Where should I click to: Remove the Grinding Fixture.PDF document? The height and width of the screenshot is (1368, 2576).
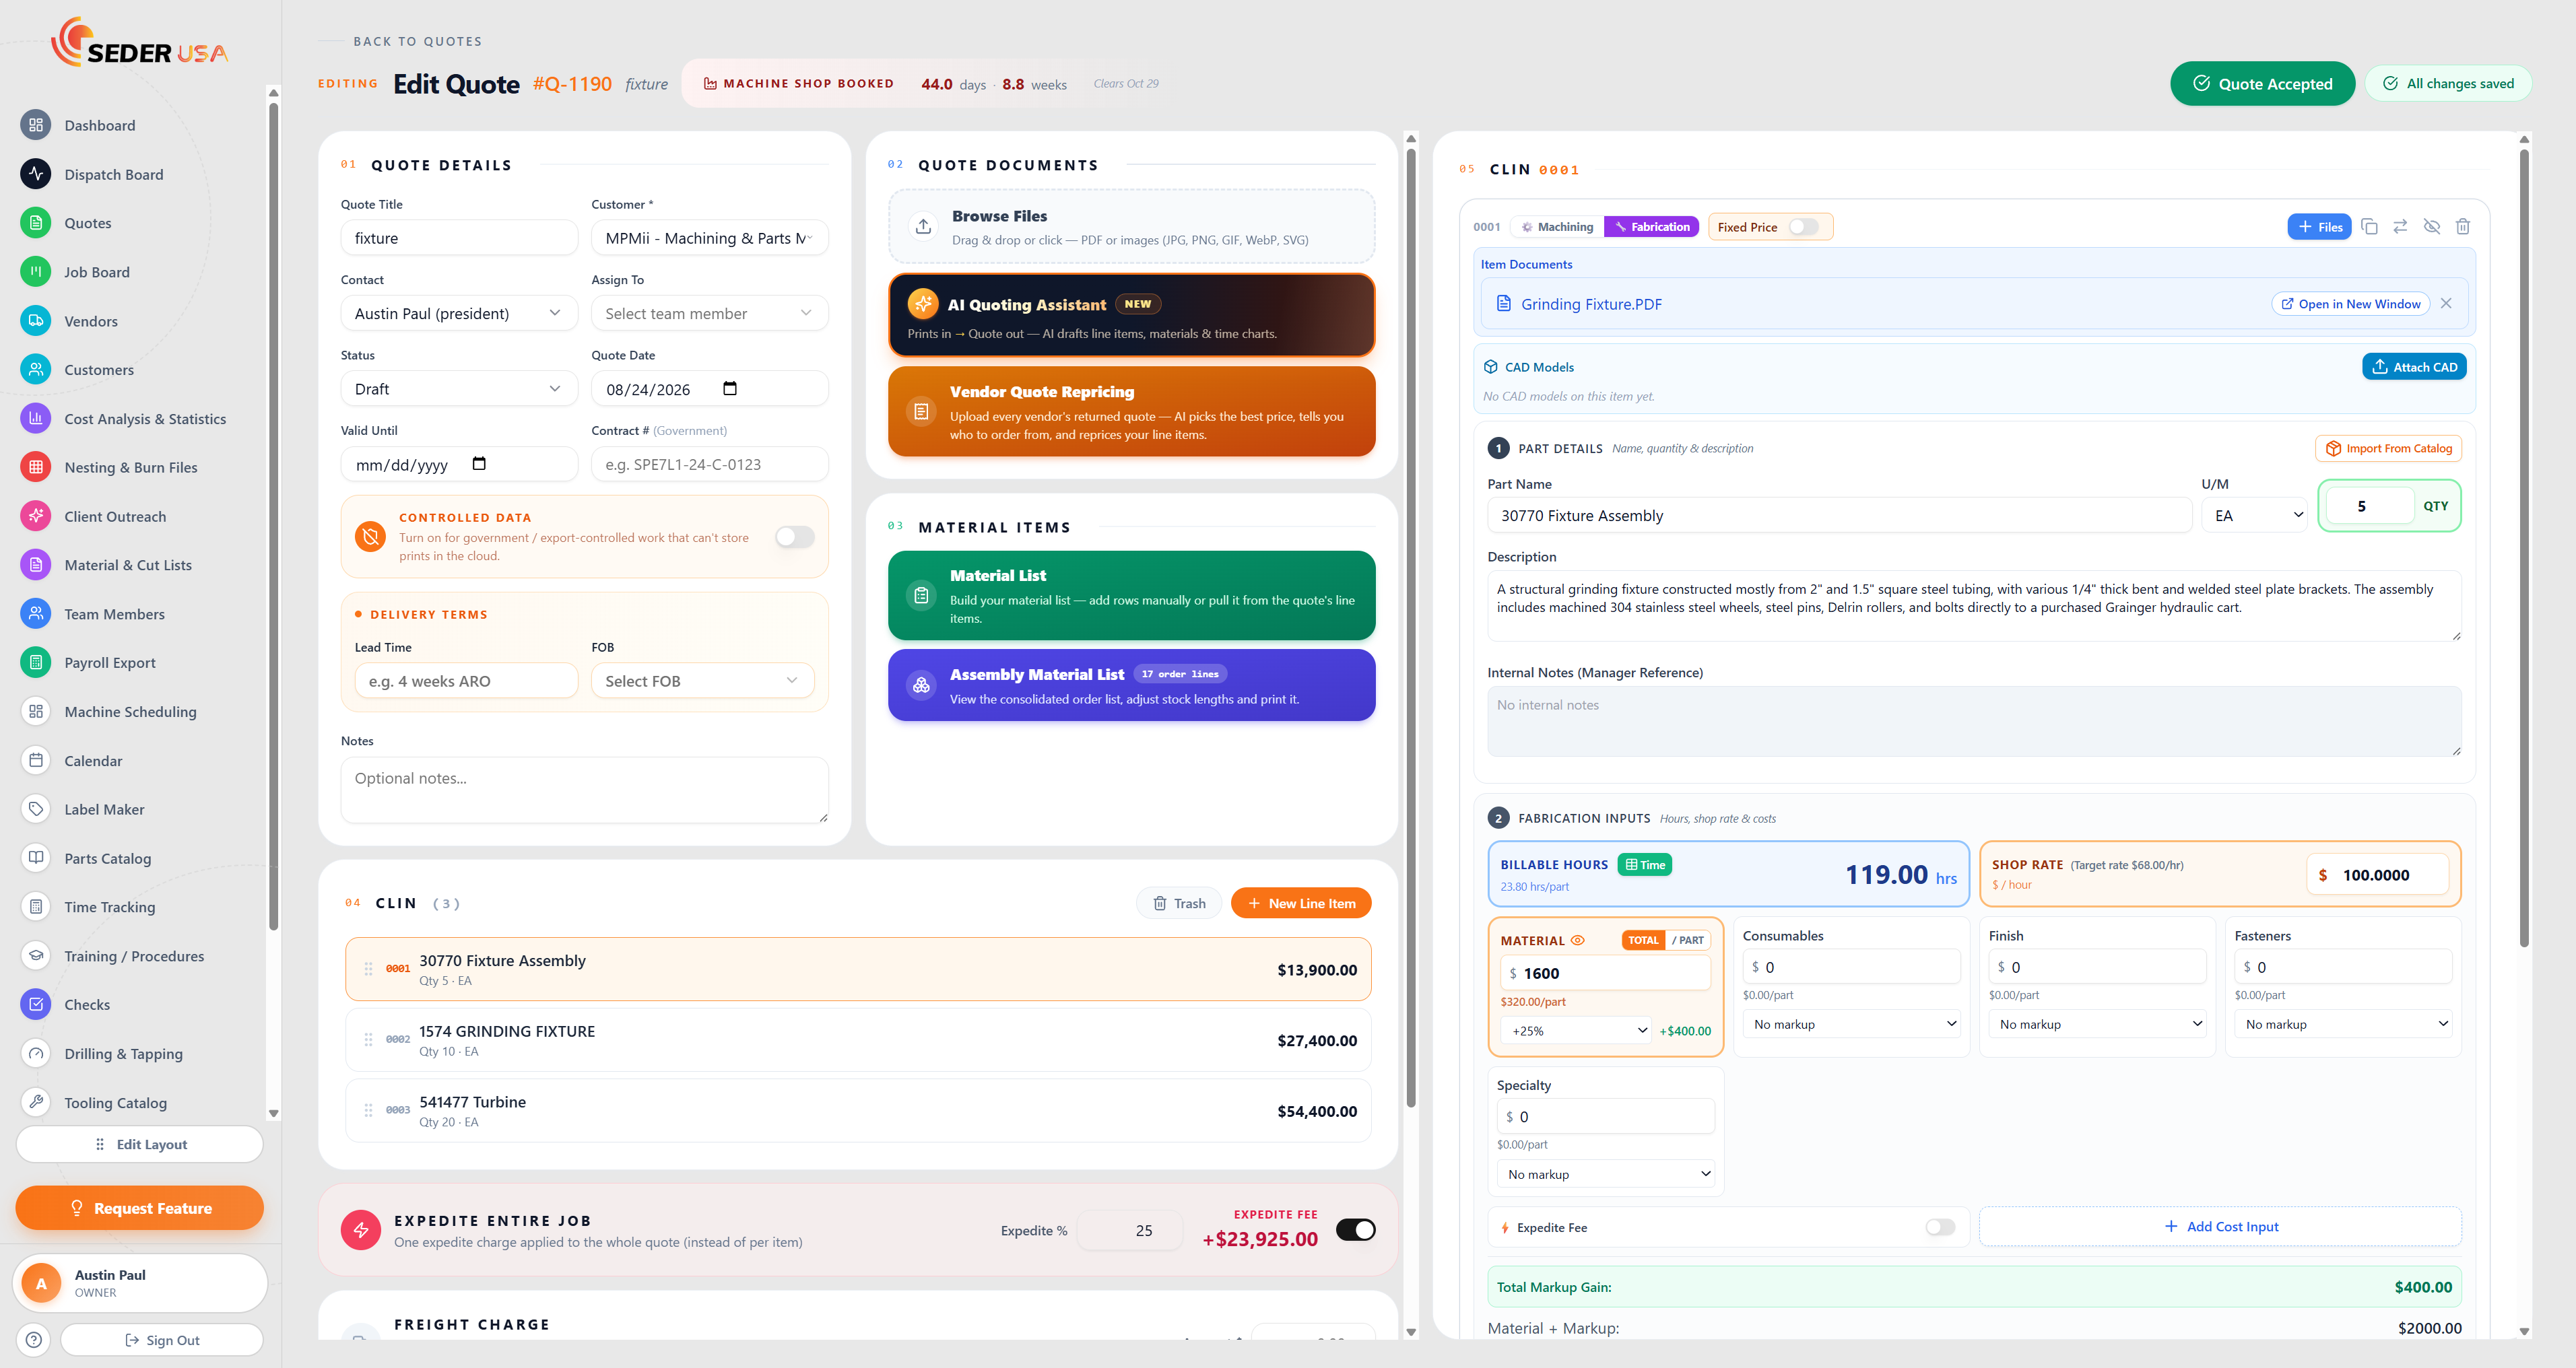coord(2446,304)
